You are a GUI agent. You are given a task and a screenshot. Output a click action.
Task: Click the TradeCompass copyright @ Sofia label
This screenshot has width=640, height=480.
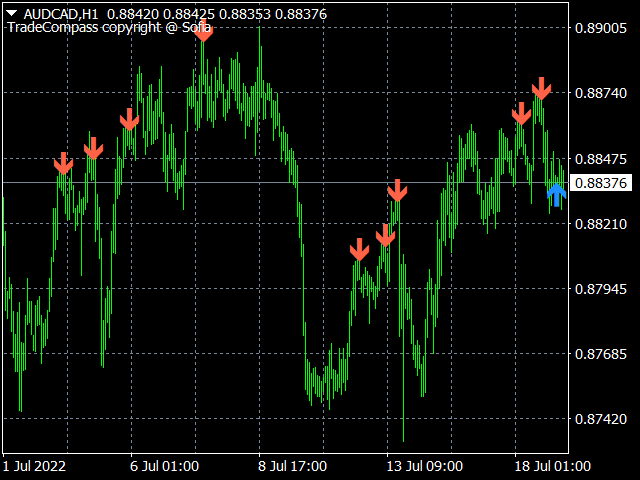(109, 27)
